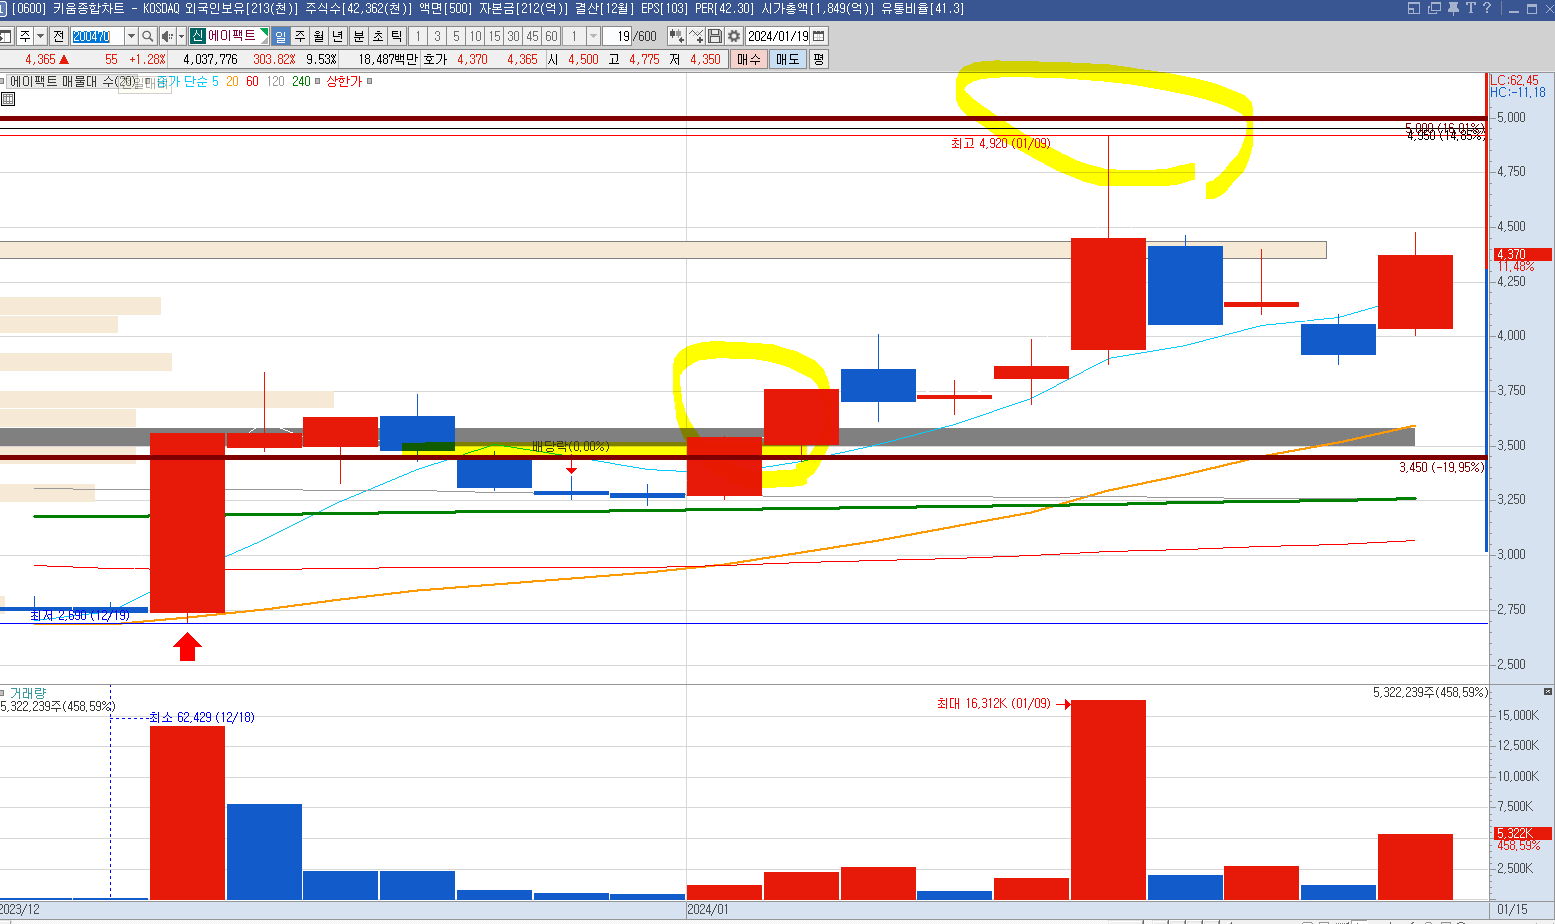Image resolution: width=1555 pixels, height=924 pixels.
Task: Select the 30 interval button
Action: [x=513, y=36]
